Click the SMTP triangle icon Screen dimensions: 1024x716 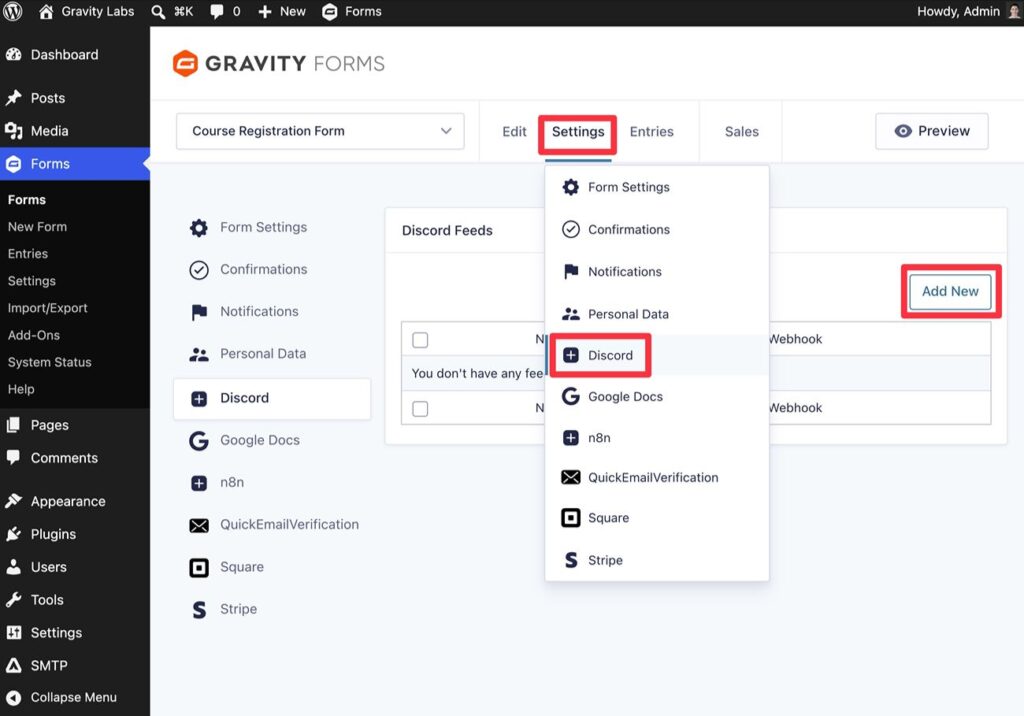[14, 665]
